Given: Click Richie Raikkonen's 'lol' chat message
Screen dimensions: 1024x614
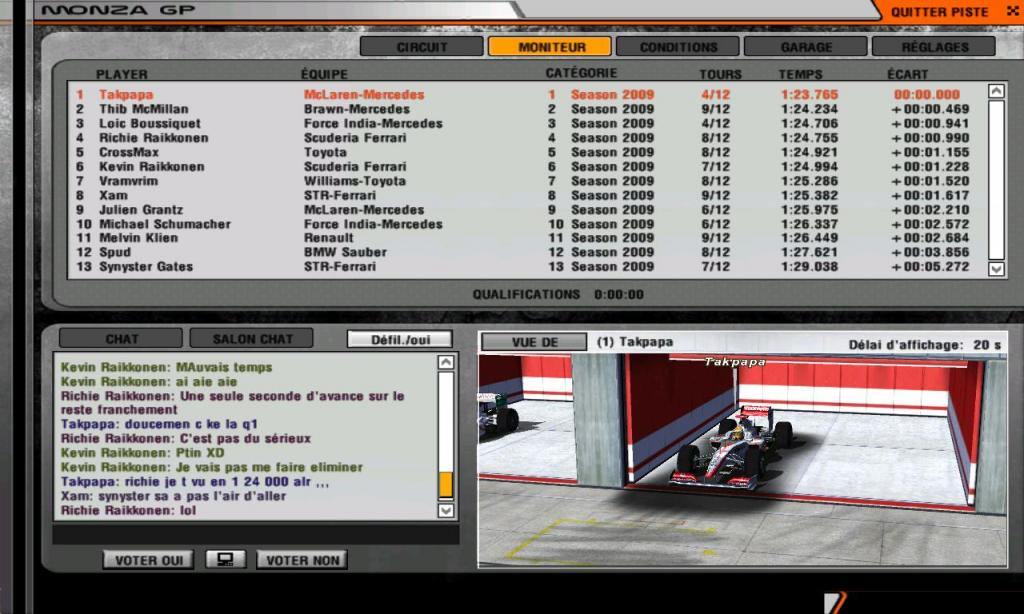Looking at the screenshot, I should (128, 510).
